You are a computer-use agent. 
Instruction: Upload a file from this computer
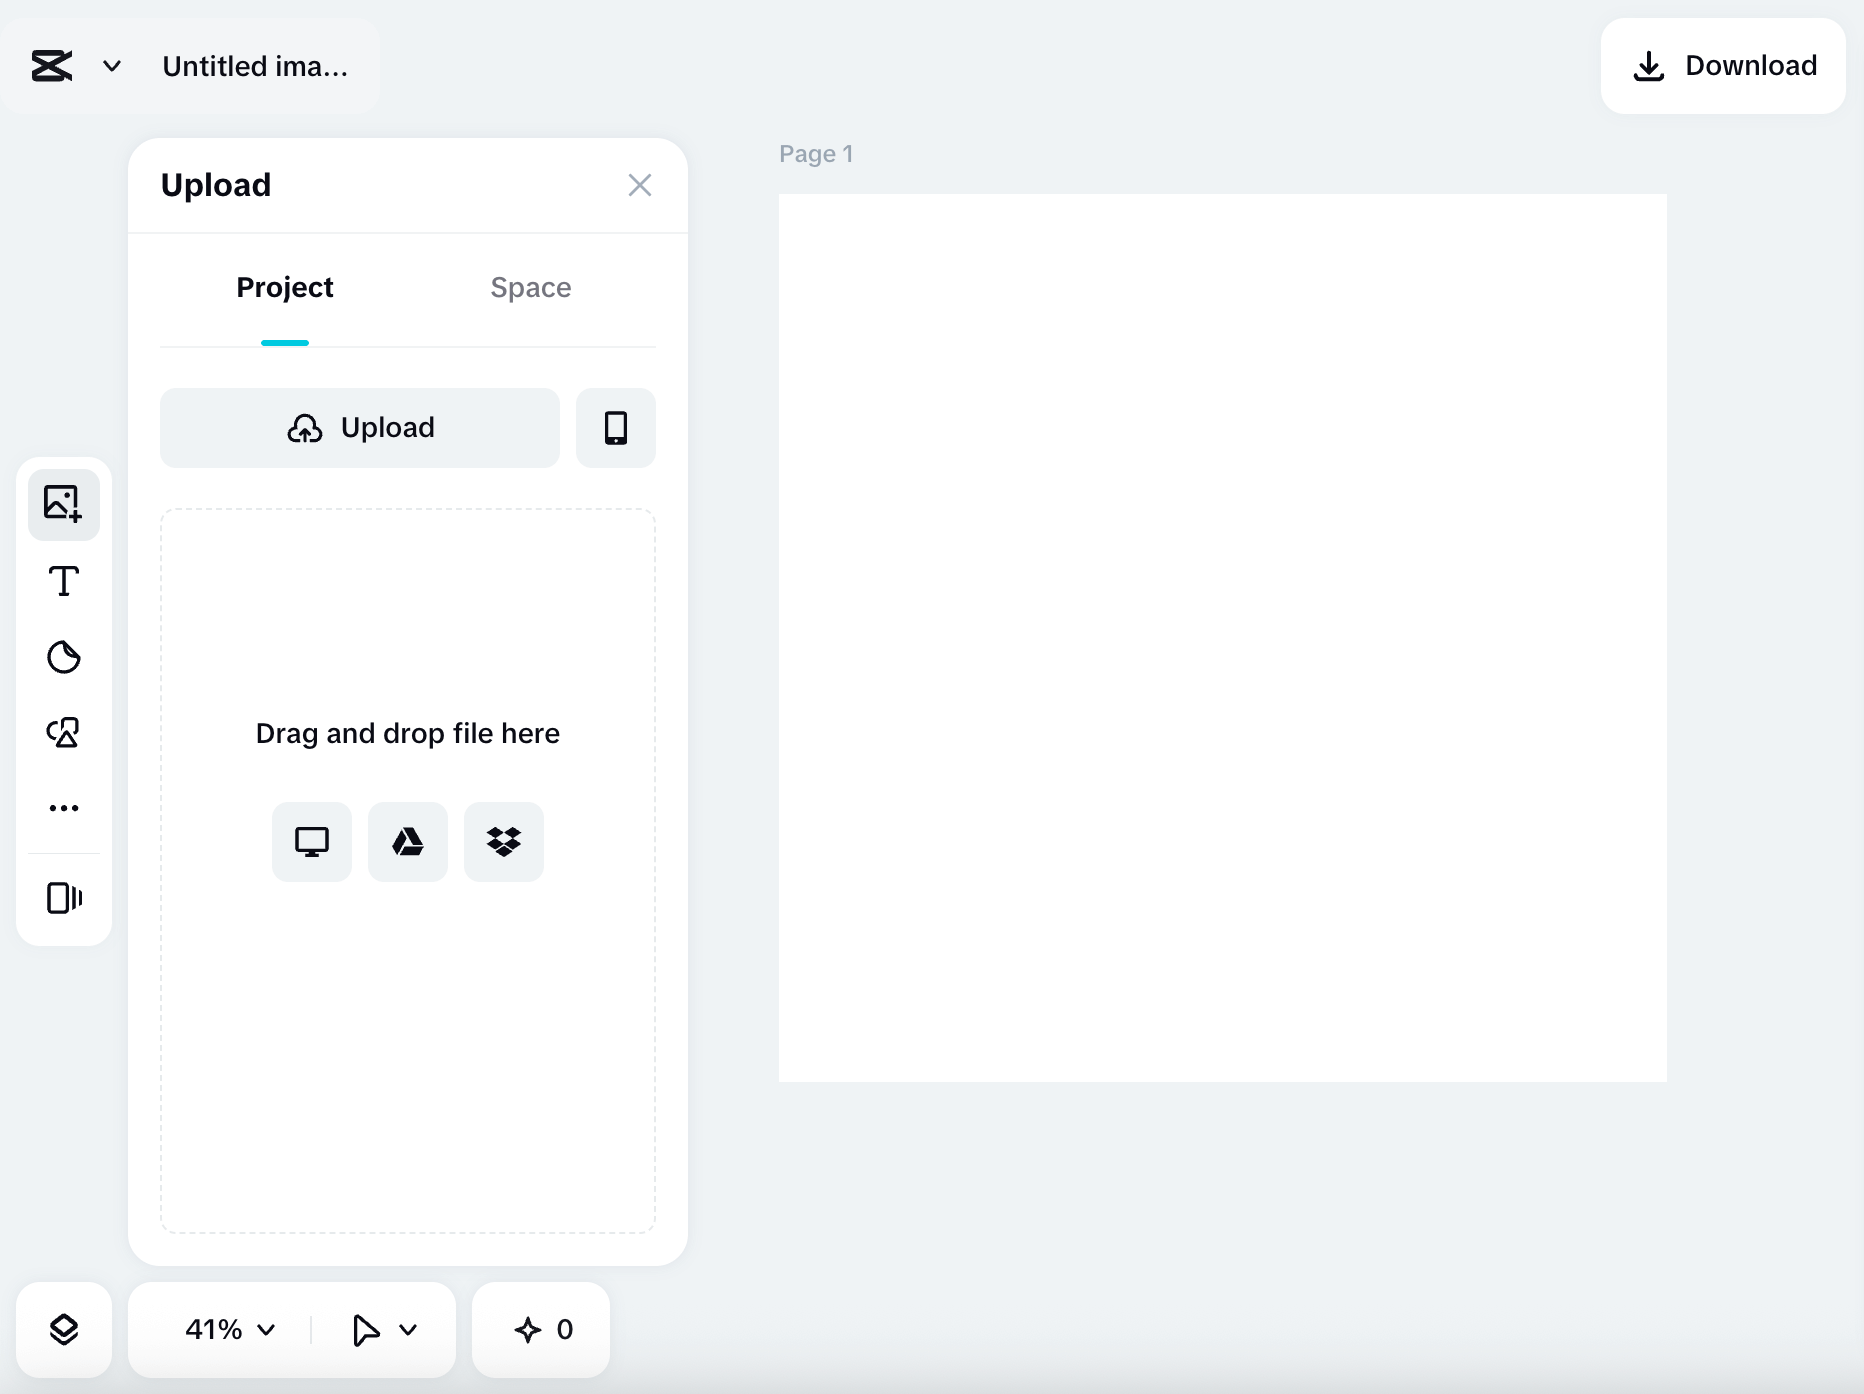pos(311,841)
